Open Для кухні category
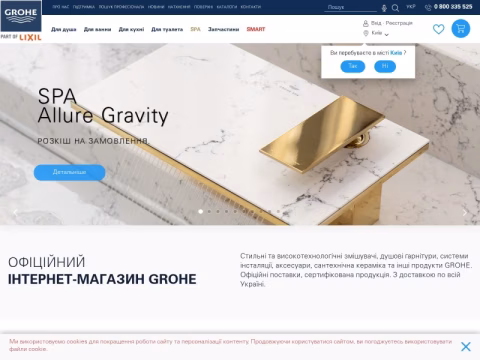Screen dimensions: 480x360 [131, 29]
